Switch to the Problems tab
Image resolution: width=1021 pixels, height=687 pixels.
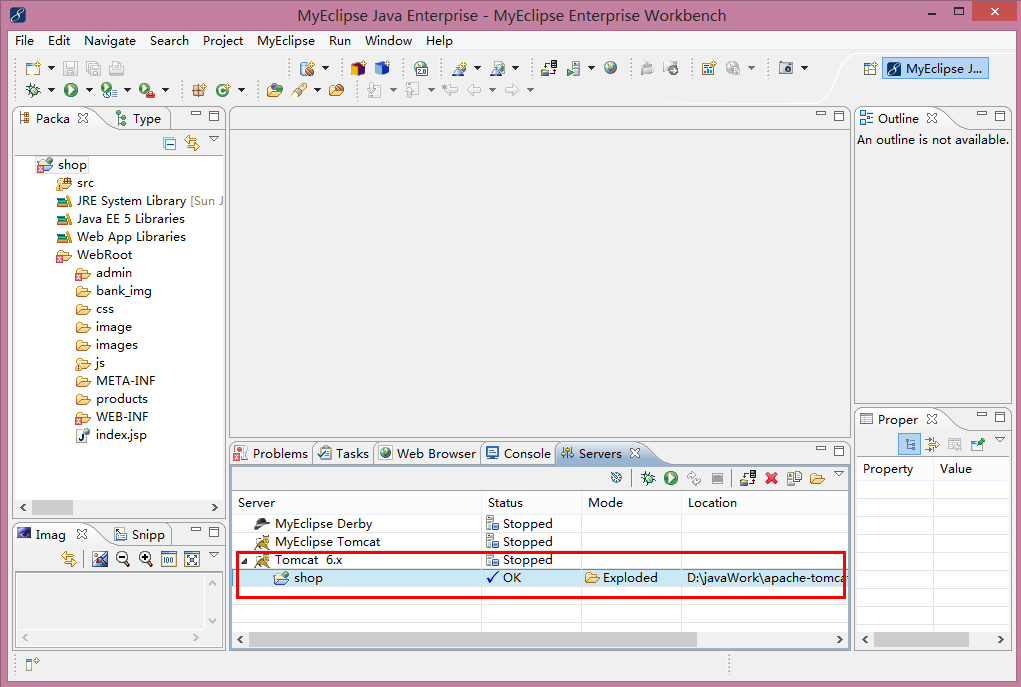point(271,453)
